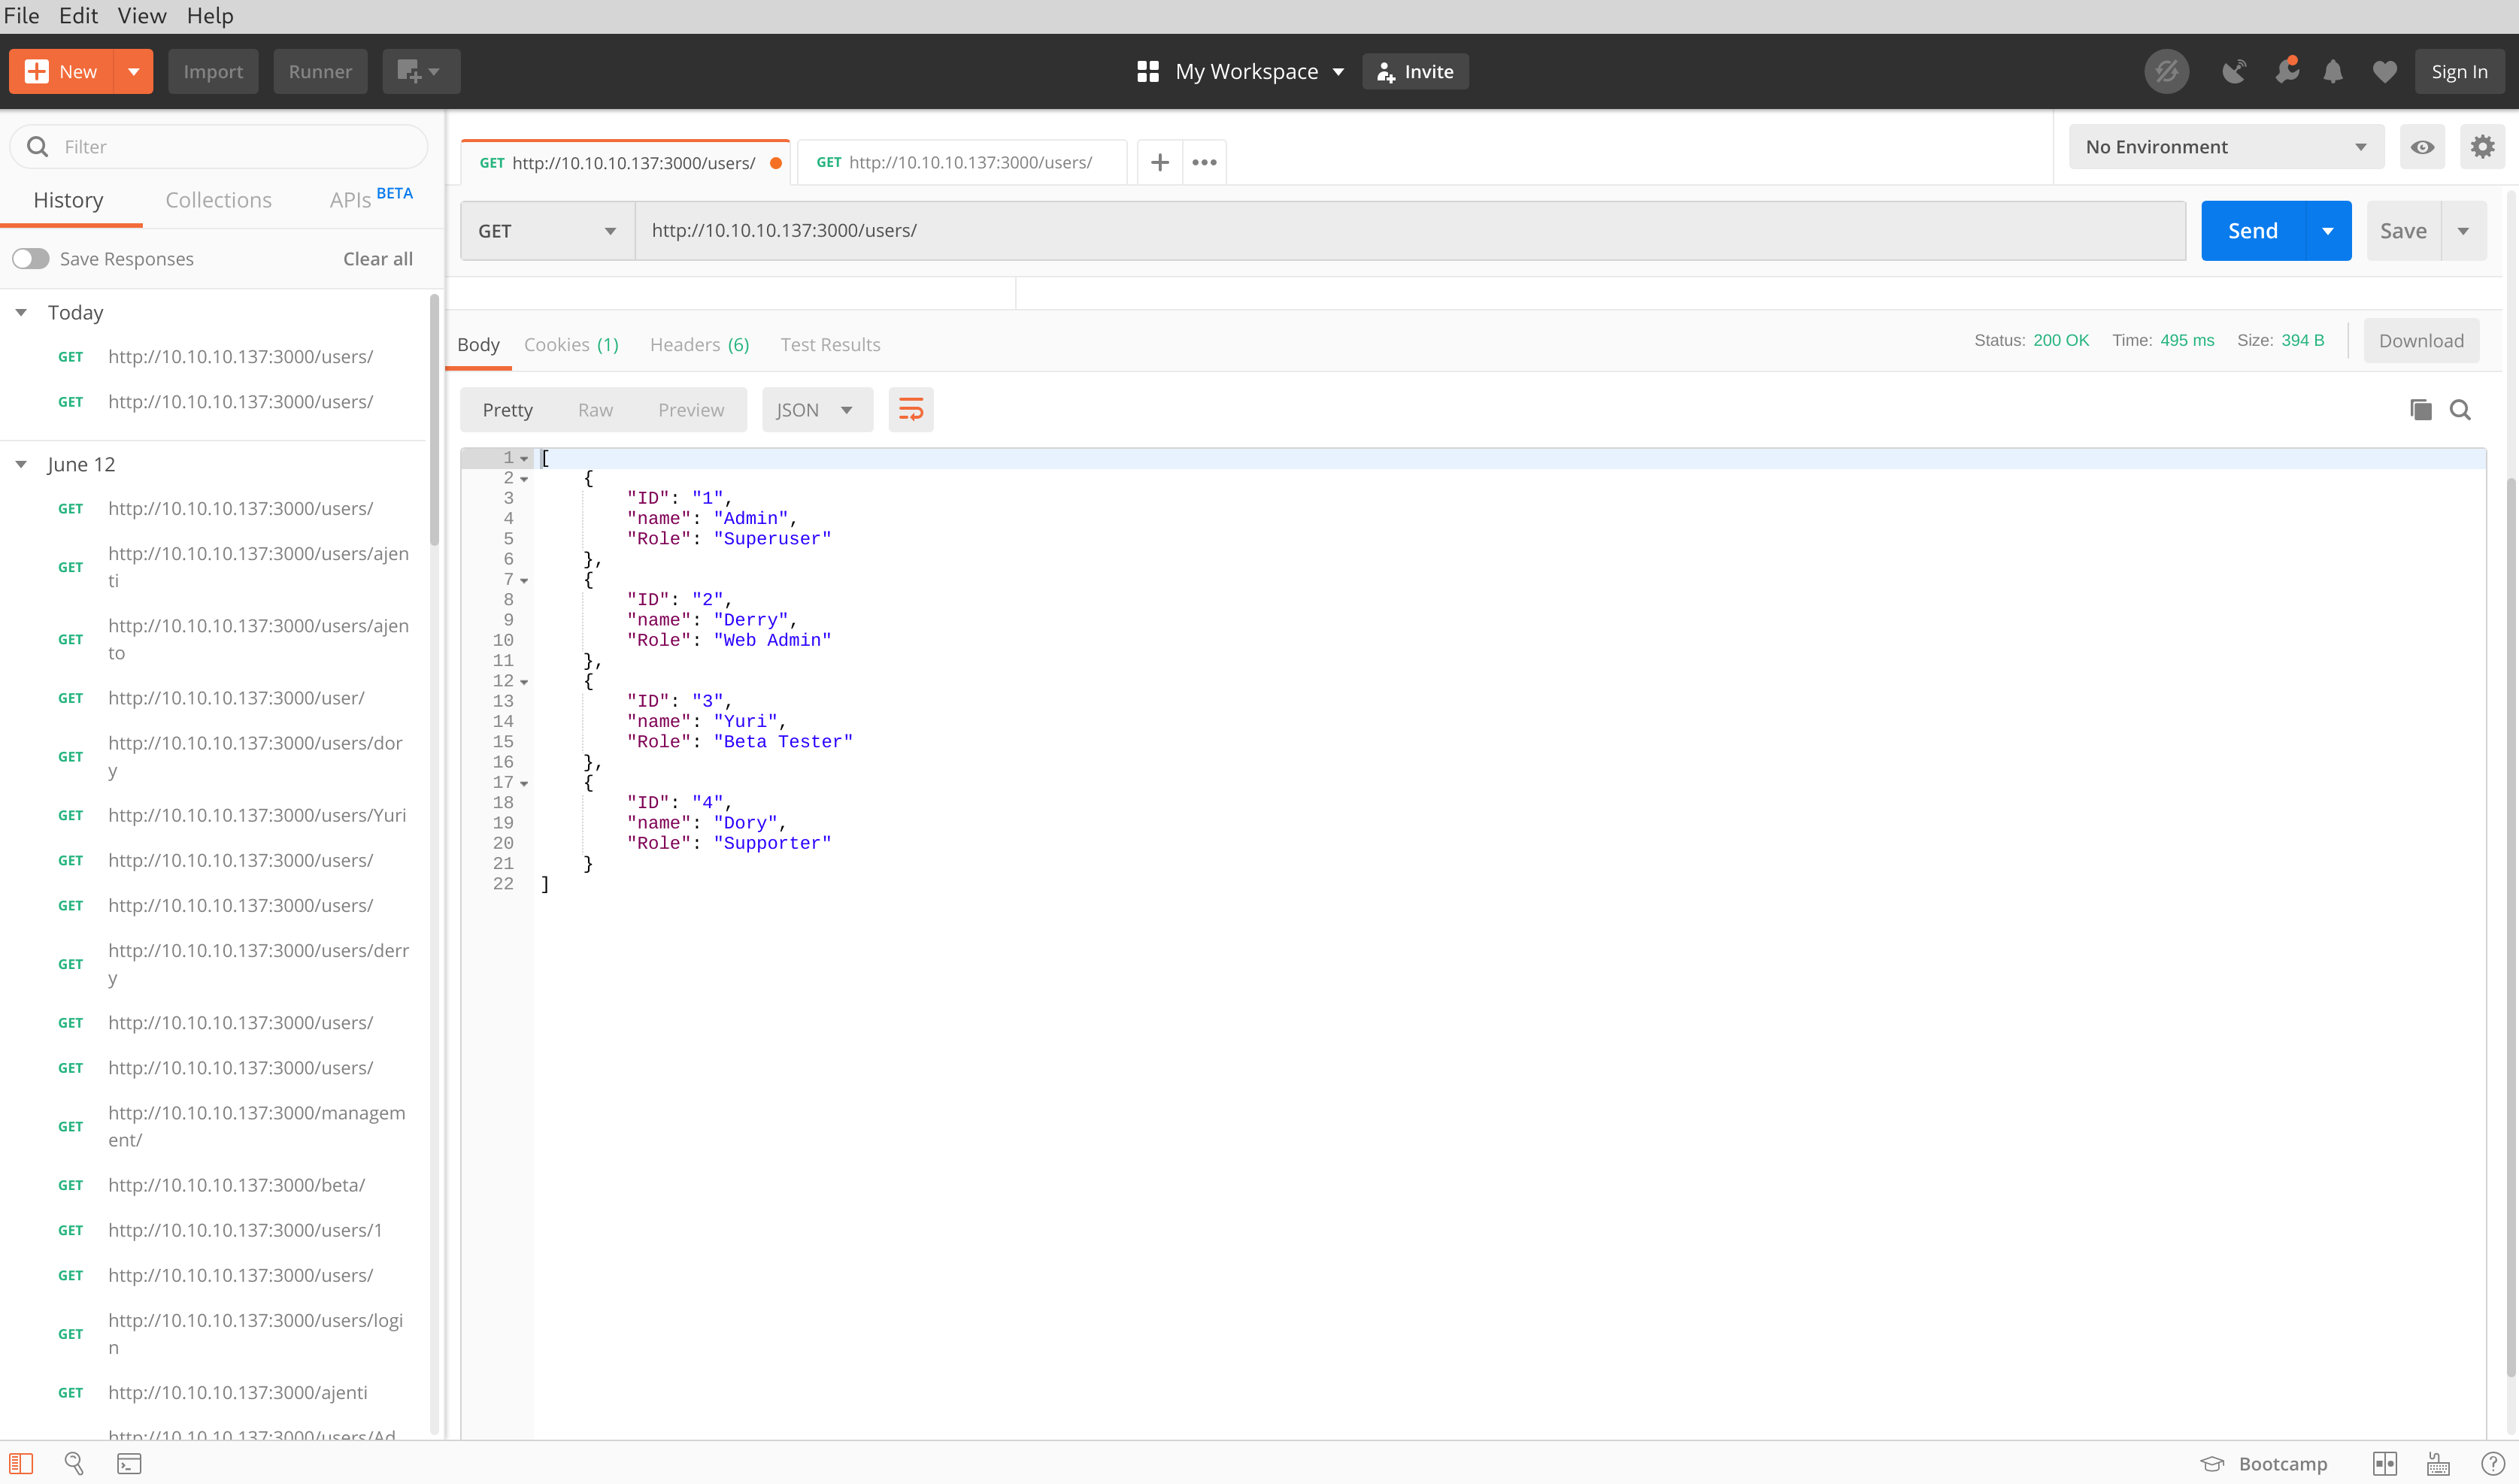Image resolution: width=2519 pixels, height=1484 pixels.
Task: Copy response body to clipboard icon
Action: coord(2421,410)
